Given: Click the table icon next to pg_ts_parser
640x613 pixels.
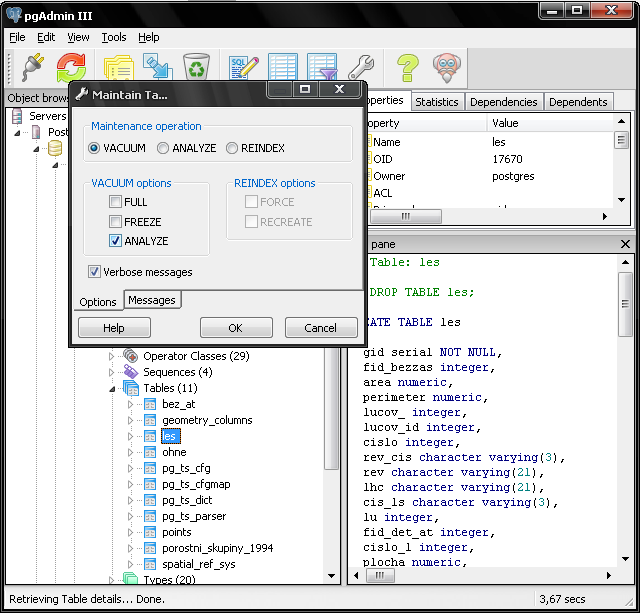Looking at the screenshot, I should [150, 516].
